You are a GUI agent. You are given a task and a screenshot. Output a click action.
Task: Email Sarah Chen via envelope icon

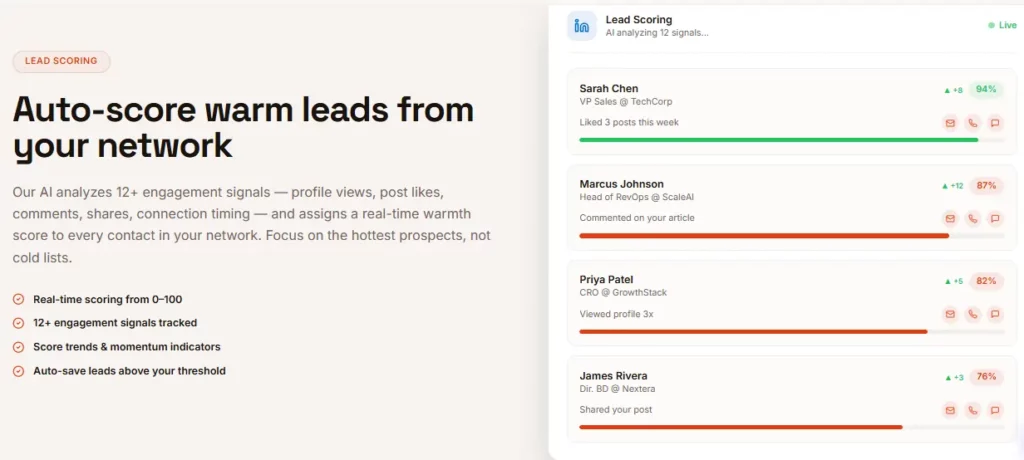tap(950, 123)
